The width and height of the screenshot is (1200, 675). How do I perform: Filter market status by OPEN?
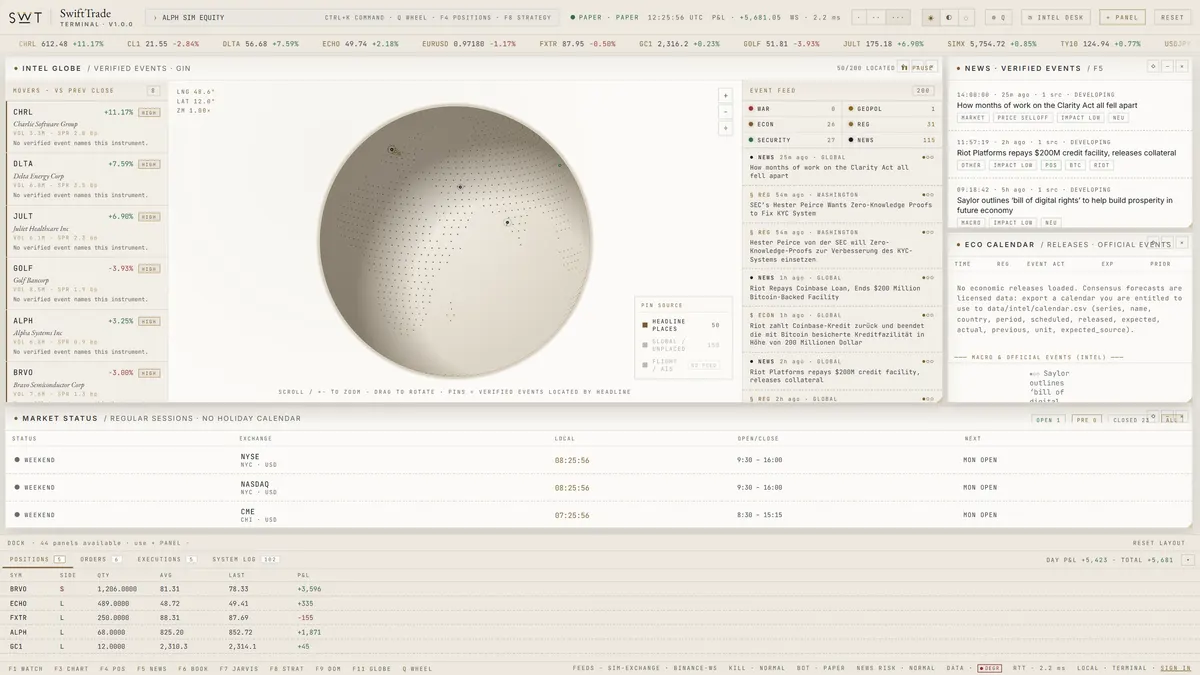(x=1048, y=420)
